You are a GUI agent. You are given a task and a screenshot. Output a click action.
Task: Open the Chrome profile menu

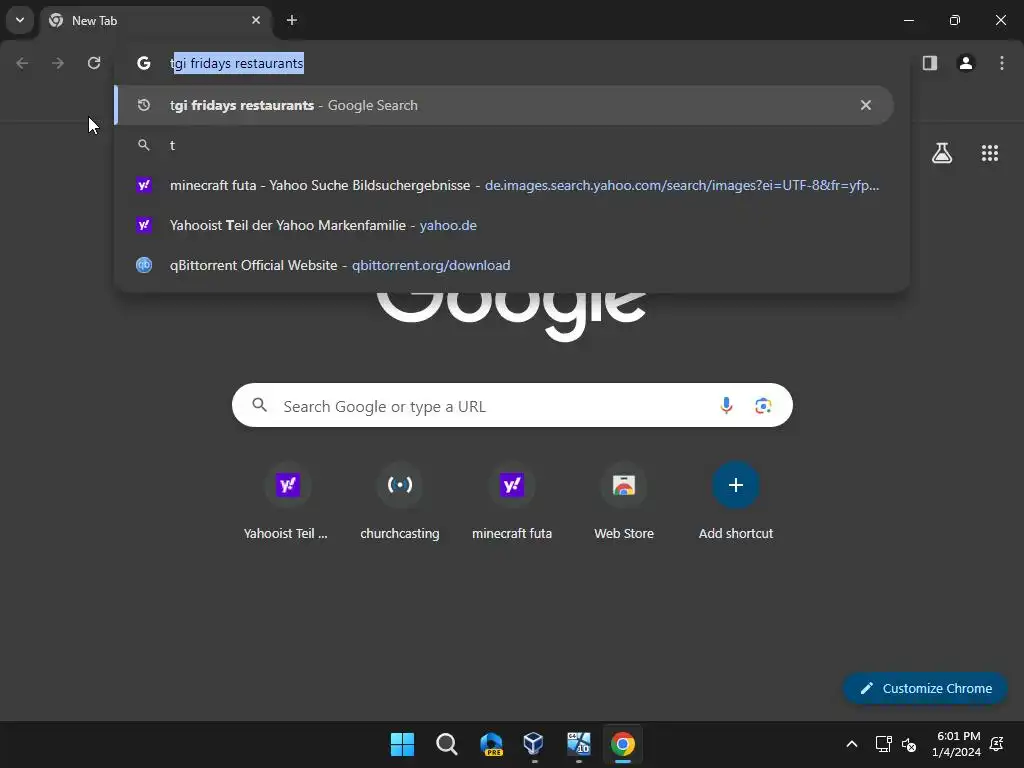click(966, 63)
